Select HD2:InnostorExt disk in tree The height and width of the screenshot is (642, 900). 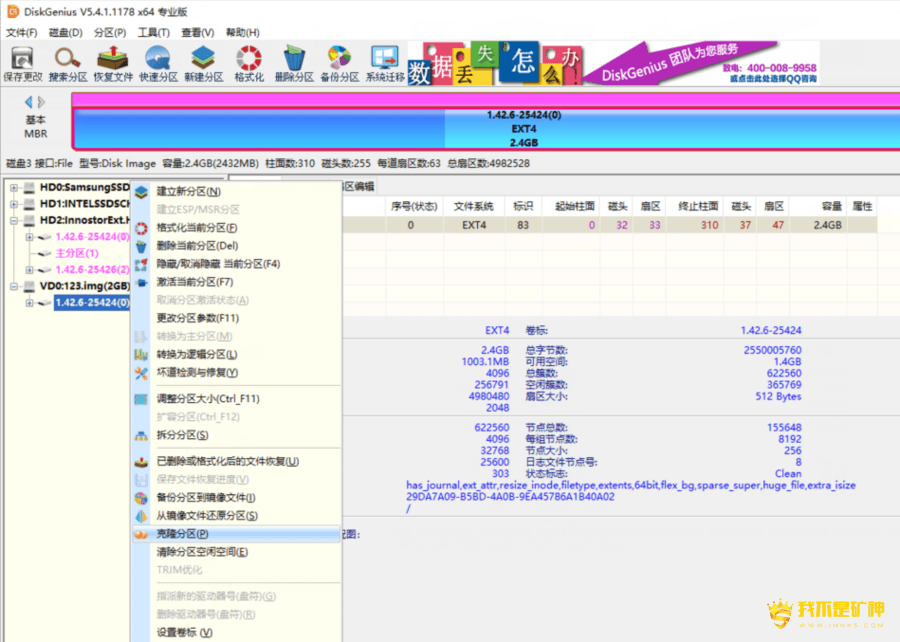(84, 220)
